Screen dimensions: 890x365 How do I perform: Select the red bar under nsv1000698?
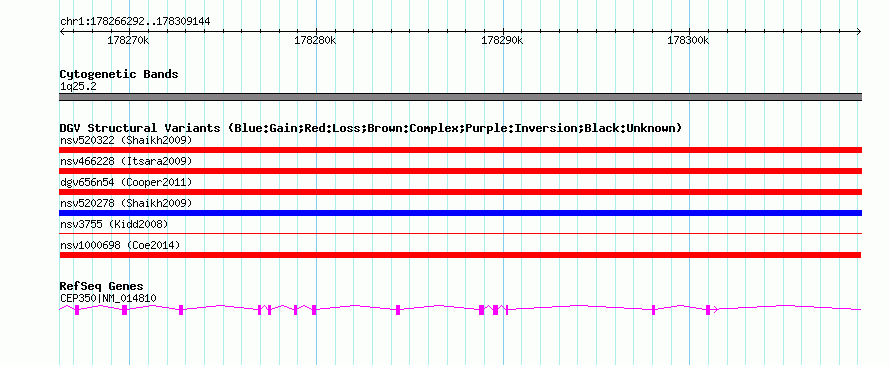[x=460, y=255]
